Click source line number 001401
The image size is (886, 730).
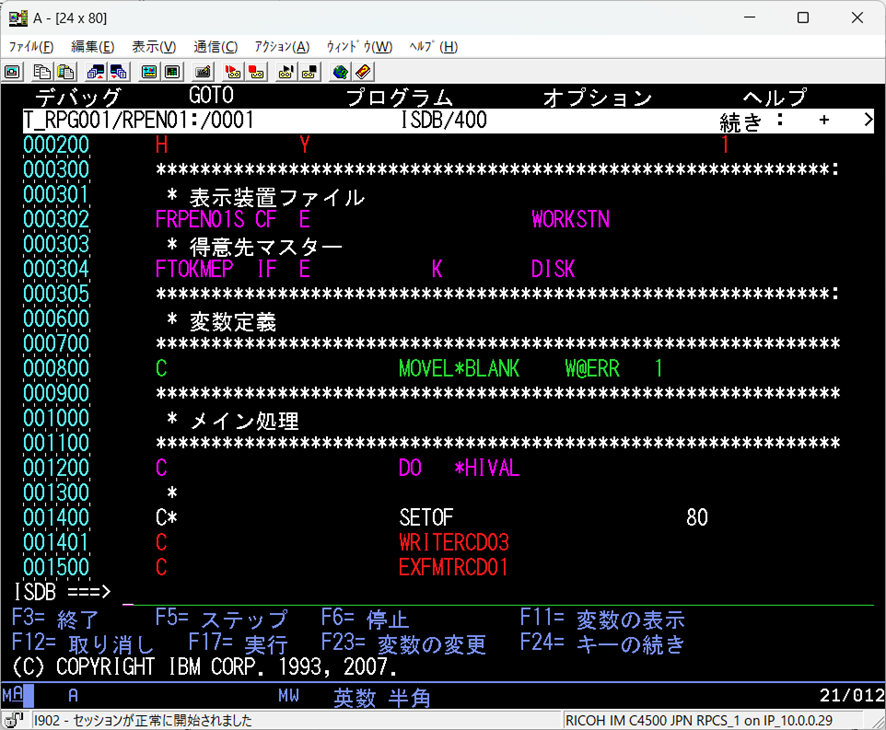pyautogui.click(x=56, y=542)
